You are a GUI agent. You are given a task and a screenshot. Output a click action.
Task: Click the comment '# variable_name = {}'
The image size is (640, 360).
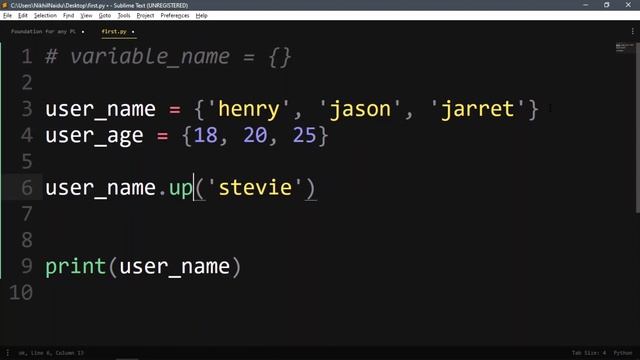[x=168, y=57]
